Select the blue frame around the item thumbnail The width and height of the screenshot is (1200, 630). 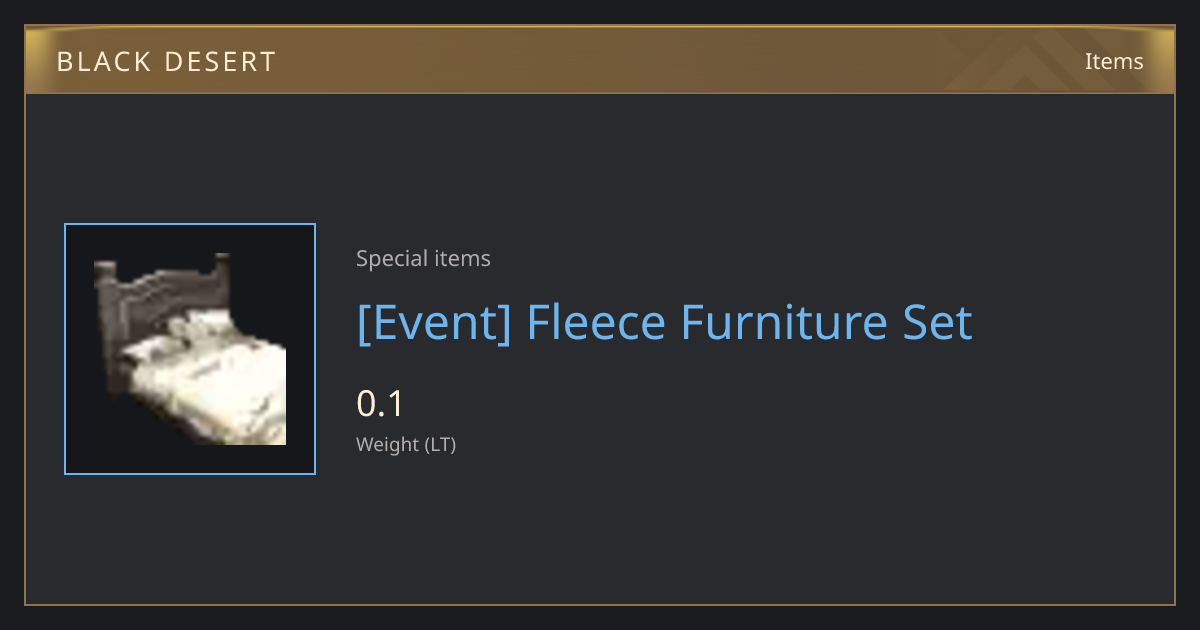pyautogui.click(x=190, y=349)
